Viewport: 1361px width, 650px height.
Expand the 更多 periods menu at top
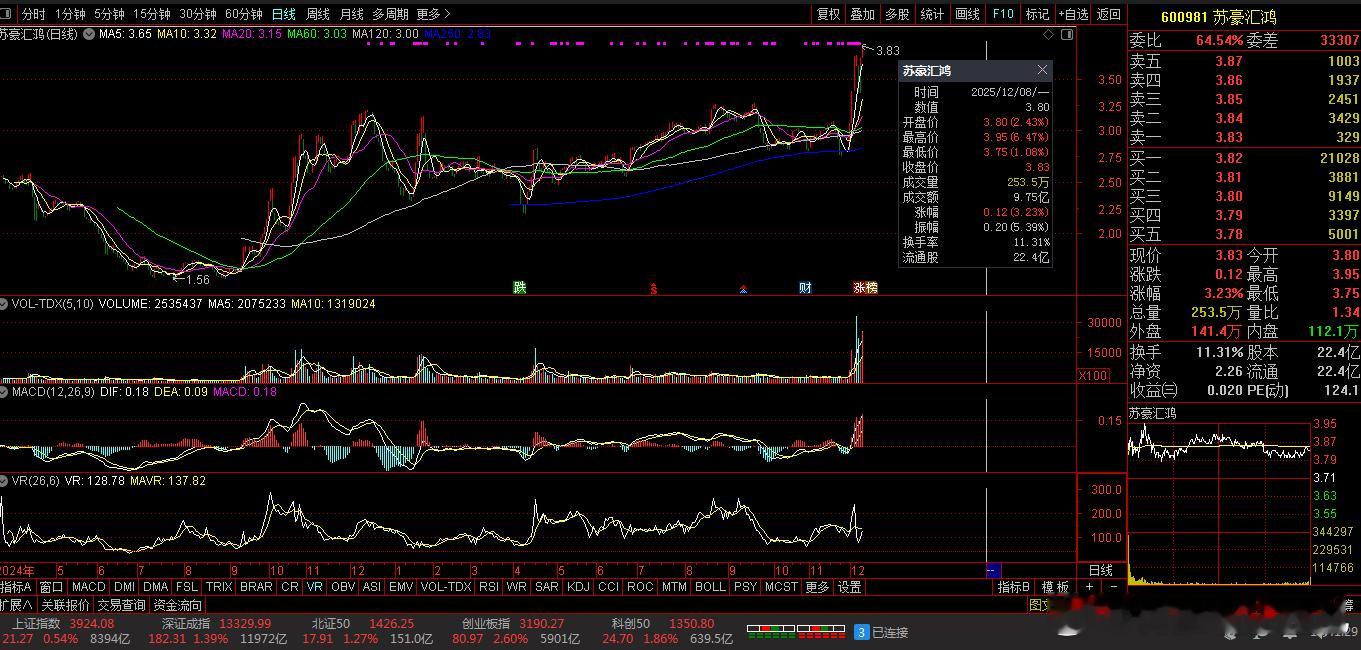click(x=433, y=14)
